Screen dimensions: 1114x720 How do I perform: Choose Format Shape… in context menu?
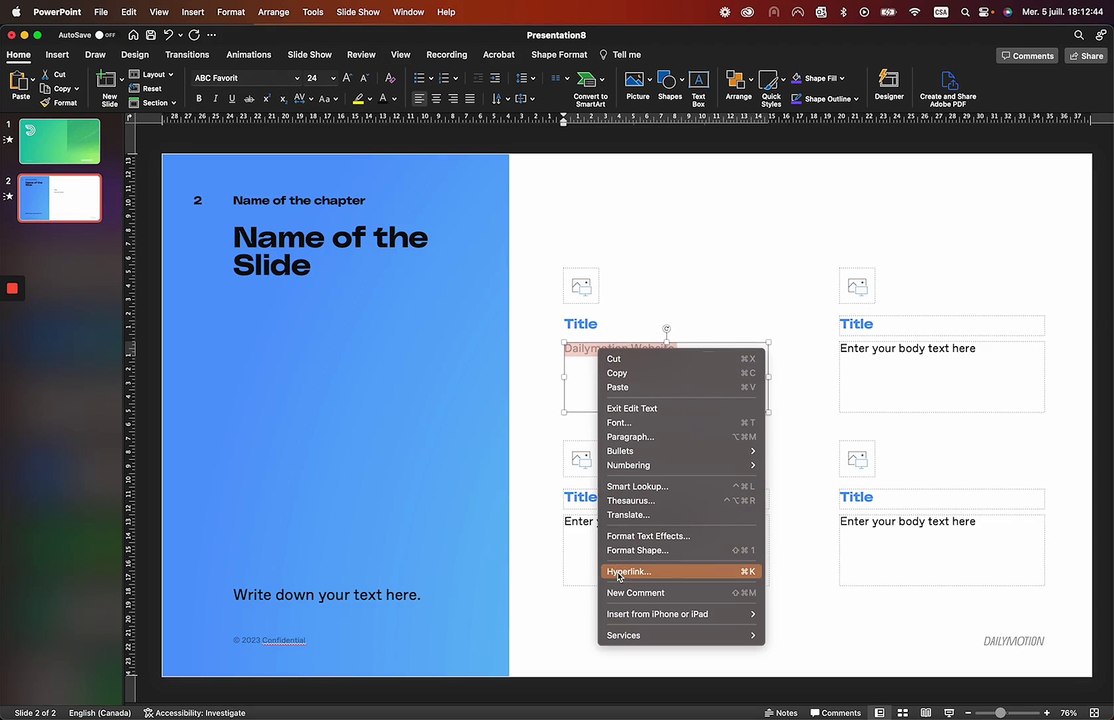point(681,550)
